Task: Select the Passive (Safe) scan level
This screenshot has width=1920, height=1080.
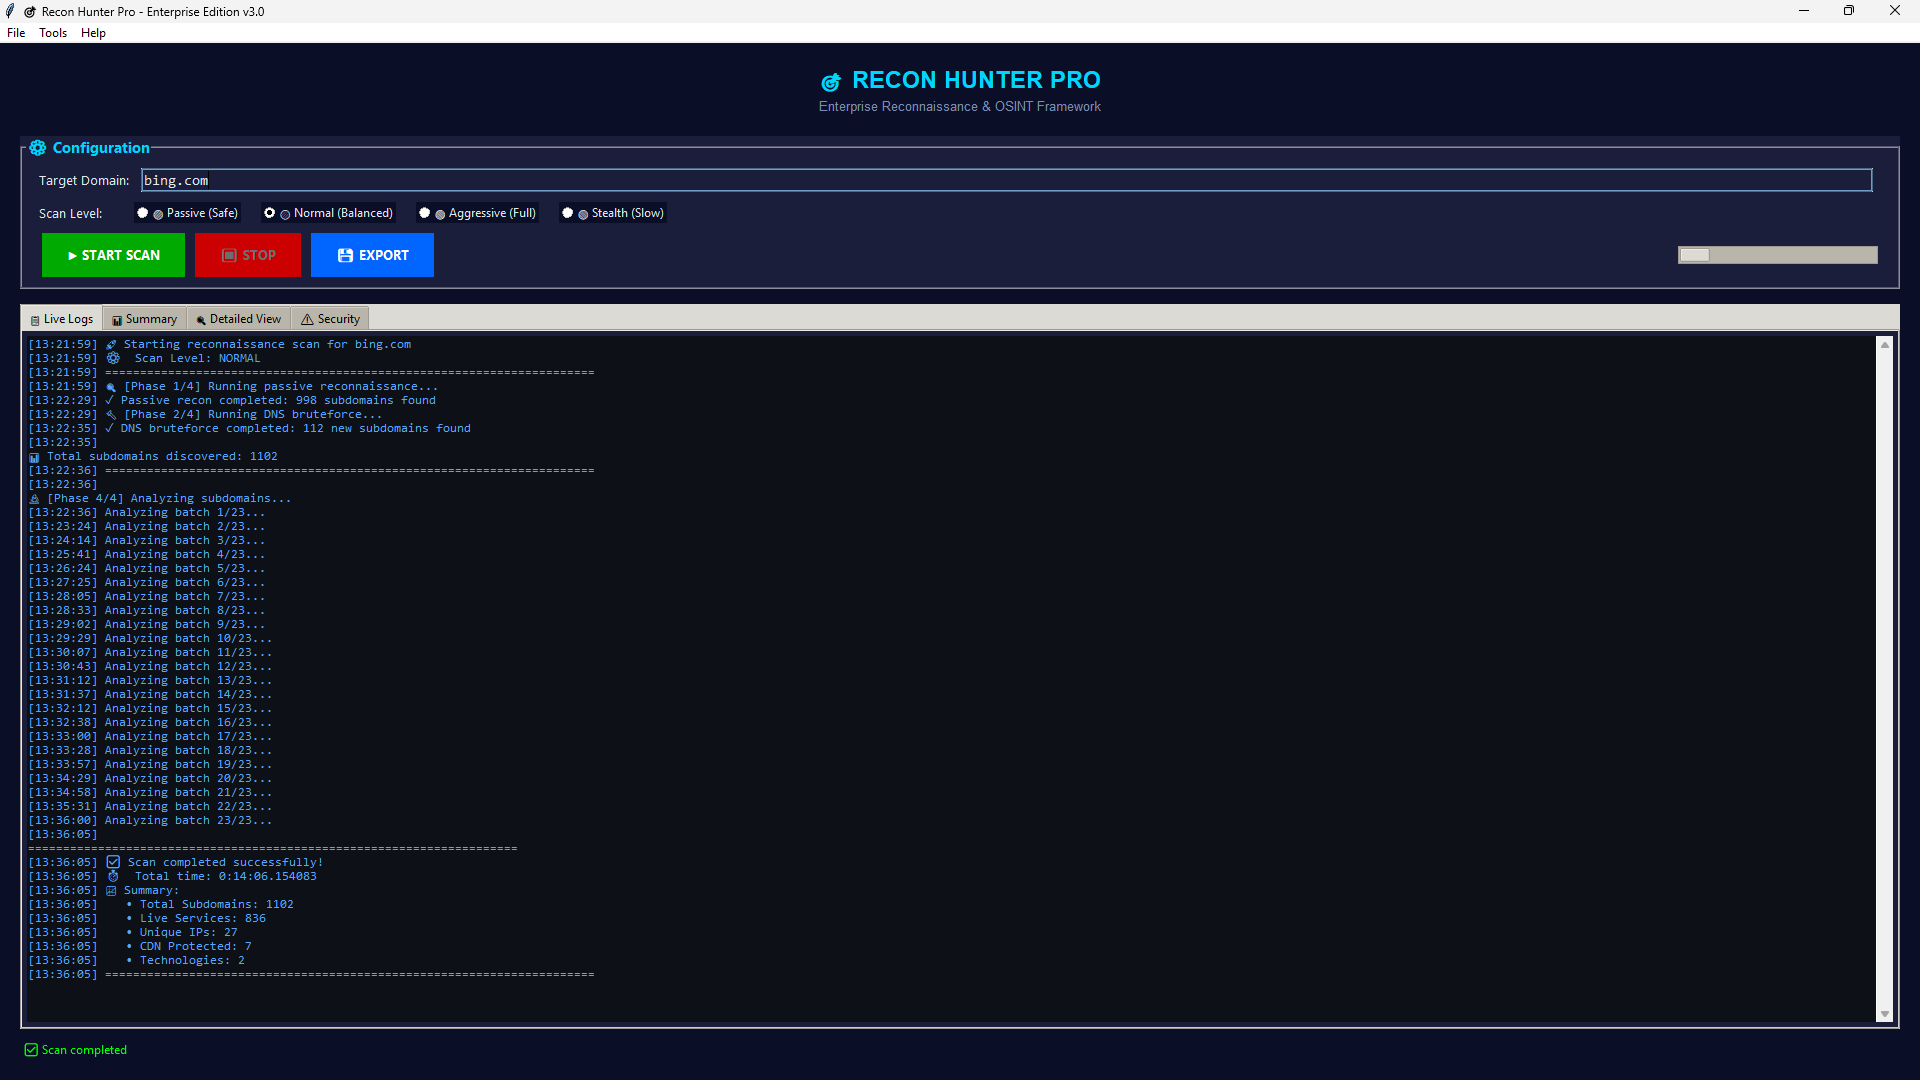Action: pyautogui.click(x=143, y=213)
